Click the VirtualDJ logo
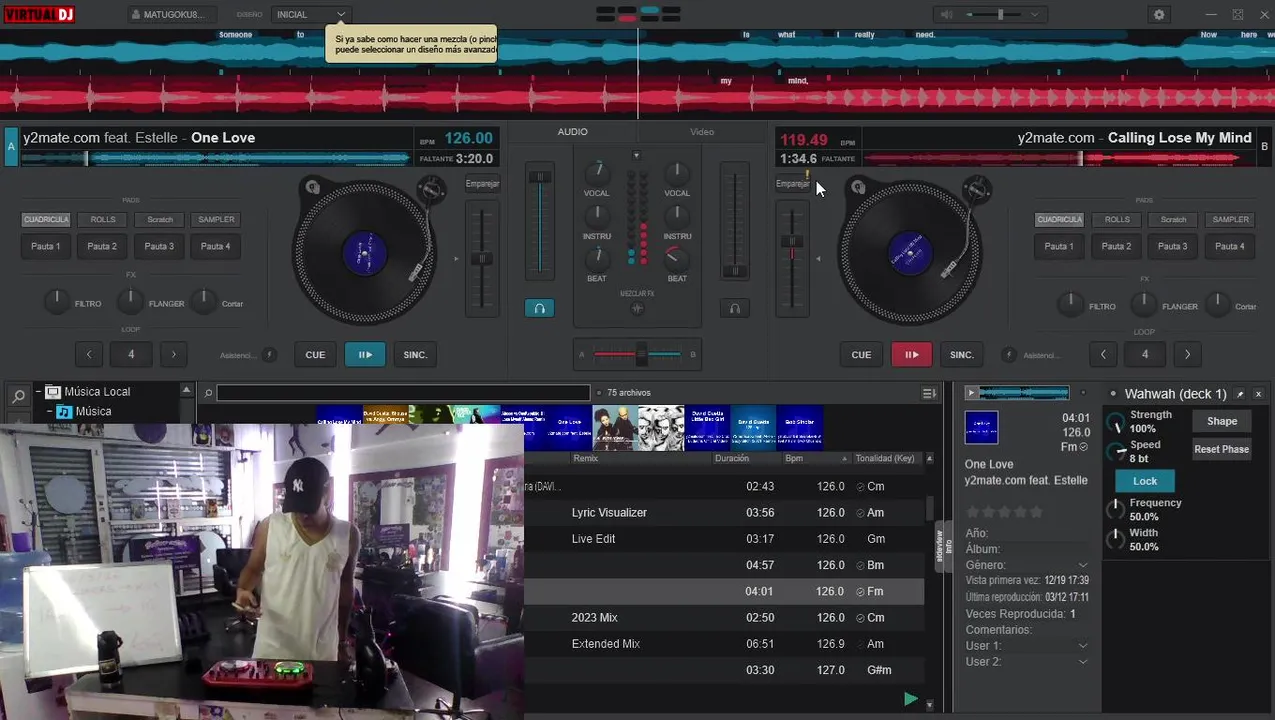Image resolution: width=1275 pixels, height=720 pixels. point(38,14)
